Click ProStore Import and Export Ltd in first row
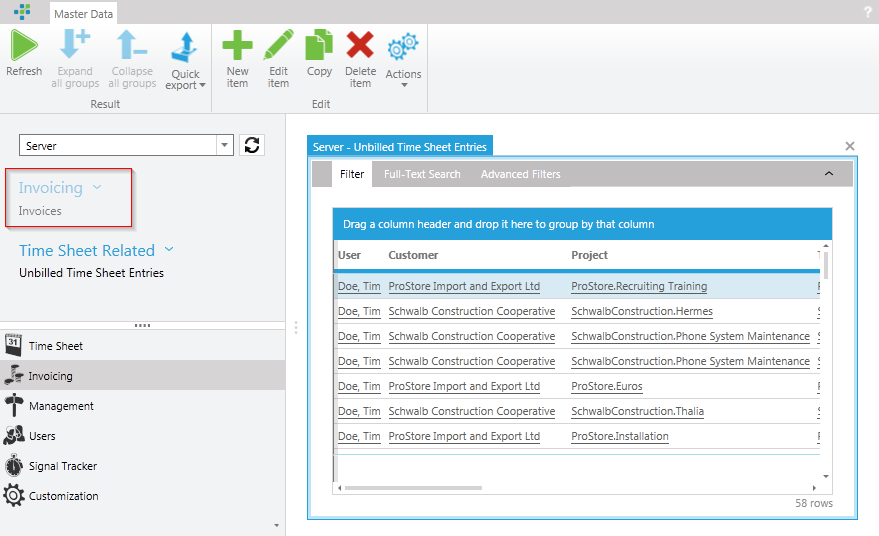Image resolution: width=879 pixels, height=536 pixels. [x=464, y=286]
